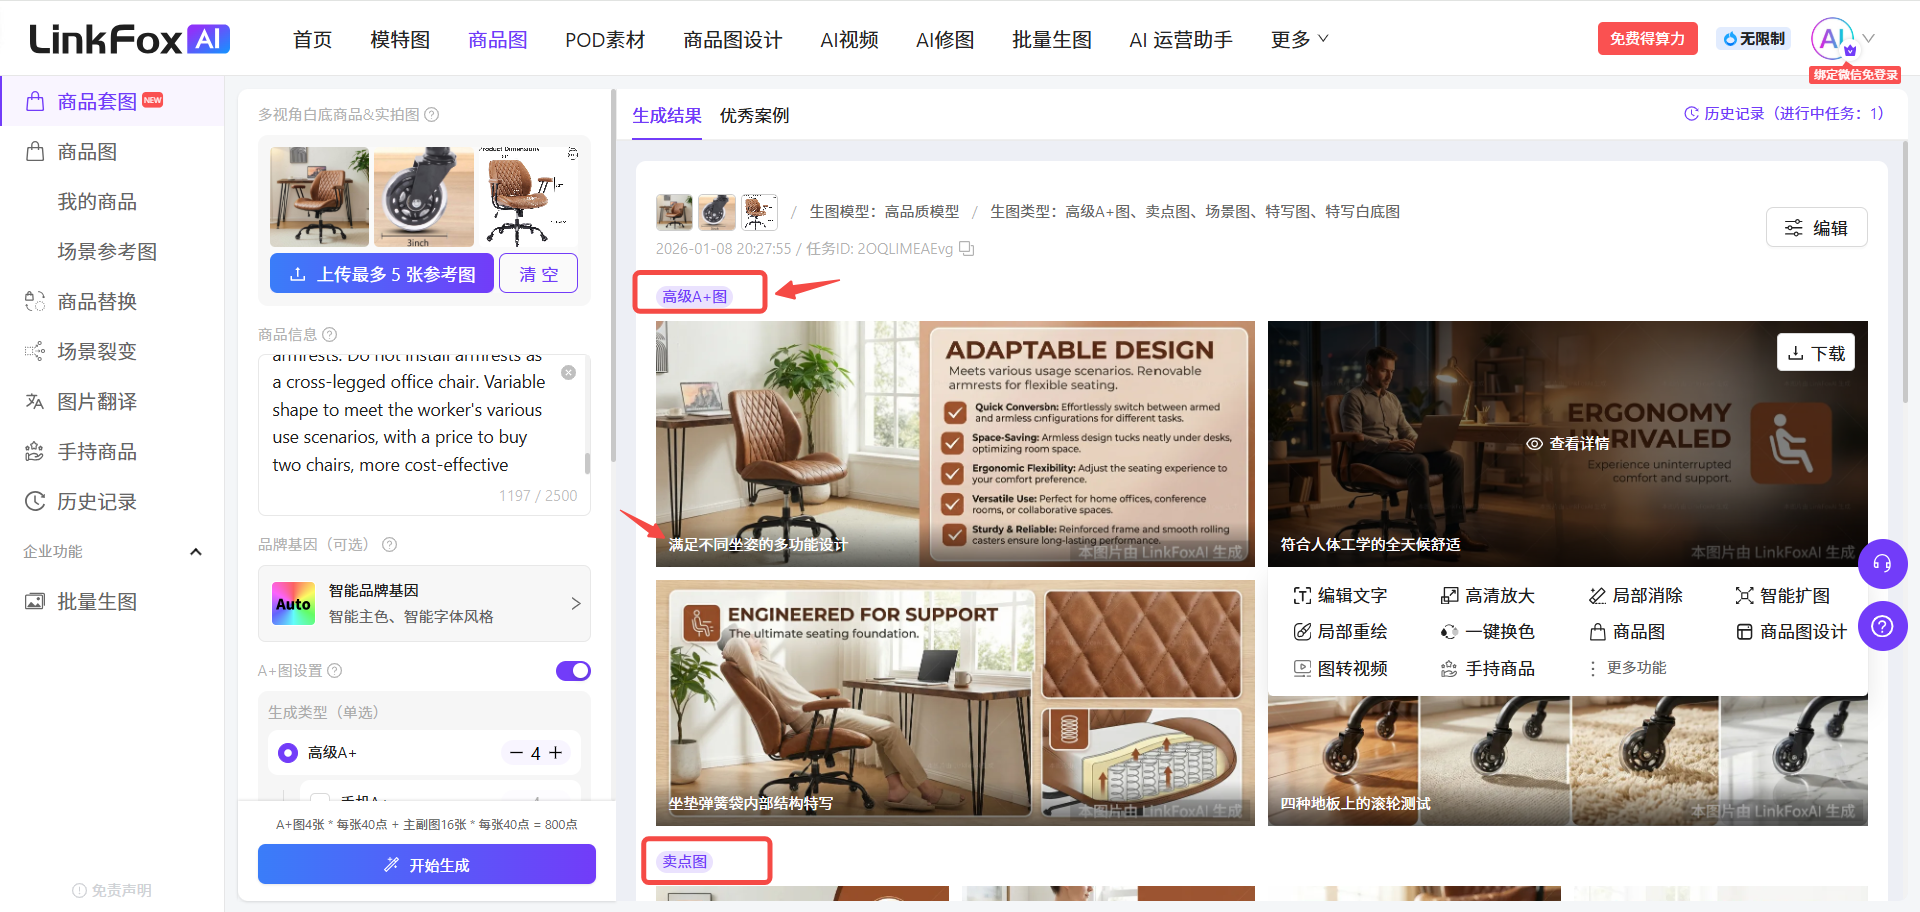Open the ENGINEERED FOR SUPPORT generated image
1920x912 pixels.
tap(955, 702)
